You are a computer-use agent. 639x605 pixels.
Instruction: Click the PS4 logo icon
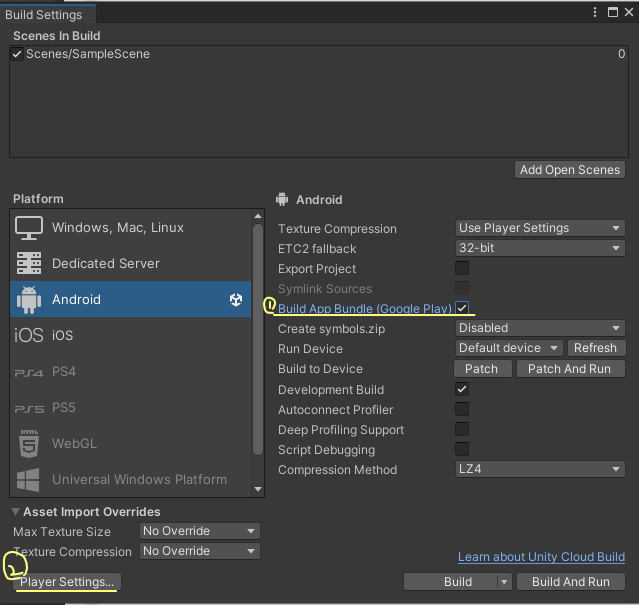(x=29, y=372)
